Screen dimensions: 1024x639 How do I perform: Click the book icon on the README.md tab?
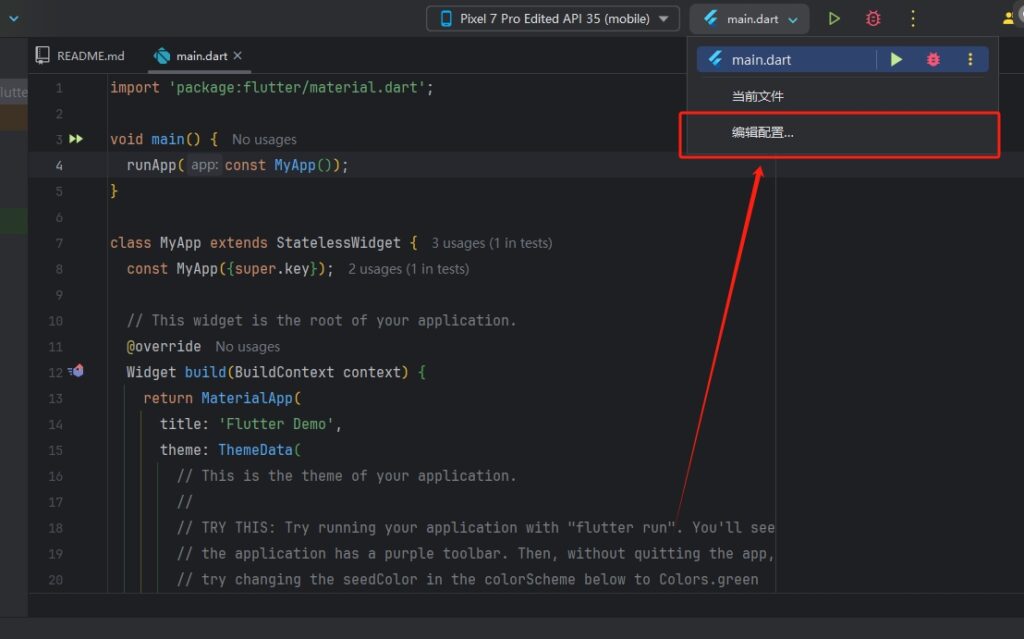click(42, 55)
